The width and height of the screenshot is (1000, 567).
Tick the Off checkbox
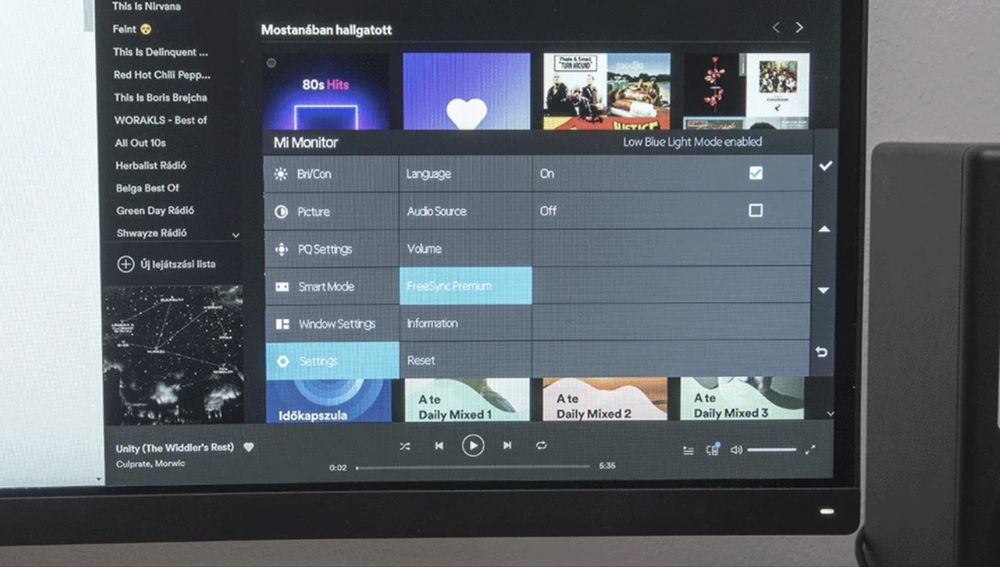pos(756,210)
